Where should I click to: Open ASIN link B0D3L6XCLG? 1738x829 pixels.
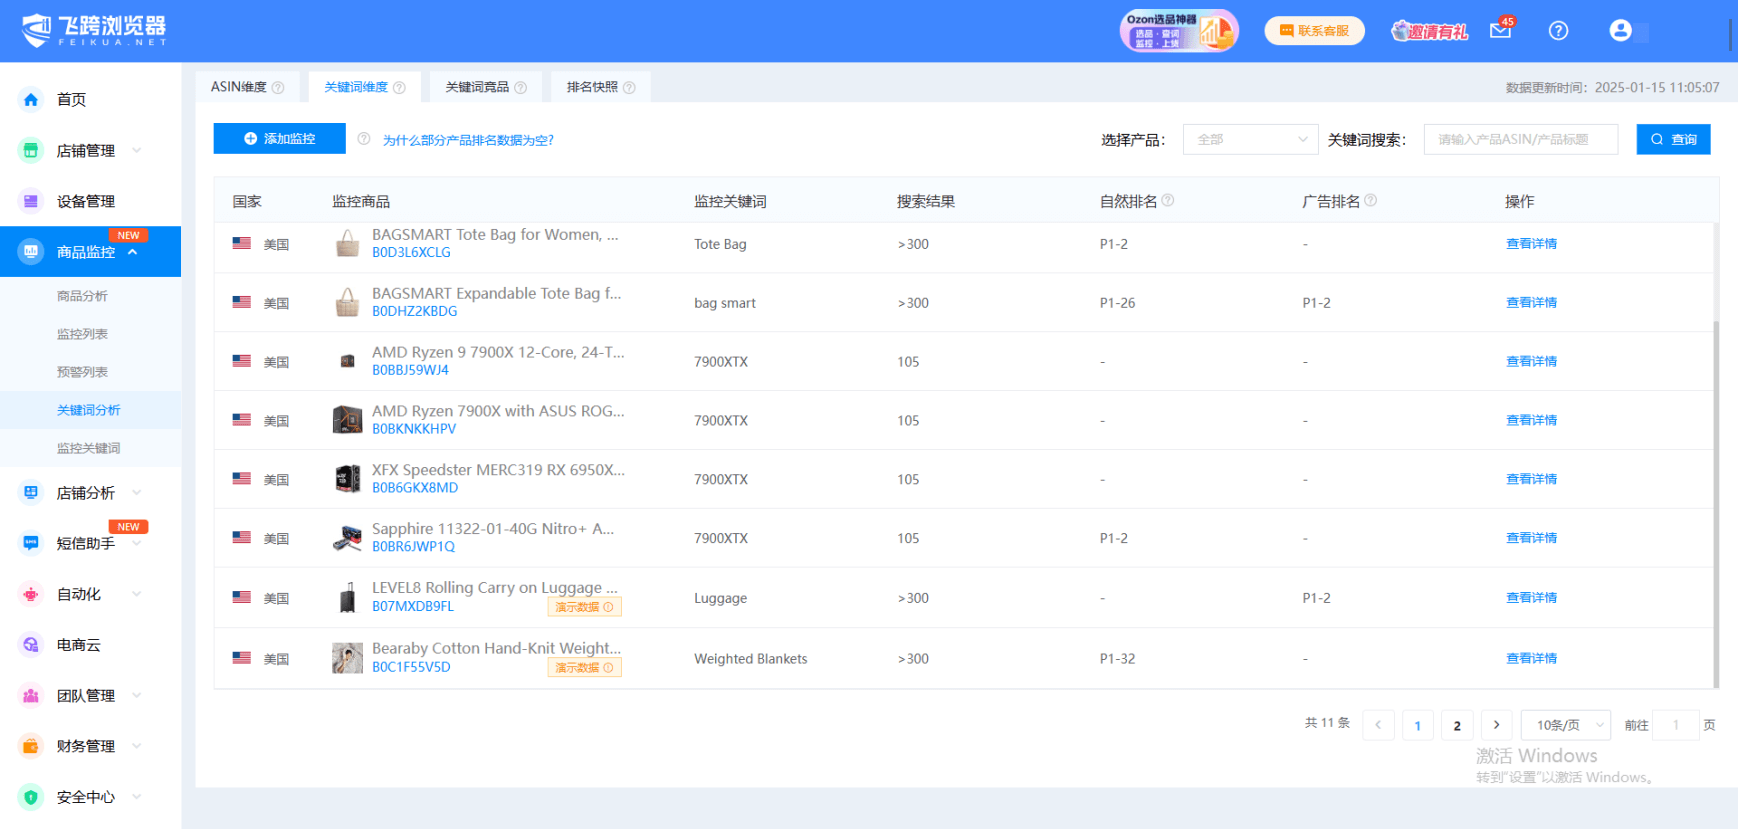click(411, 253)
